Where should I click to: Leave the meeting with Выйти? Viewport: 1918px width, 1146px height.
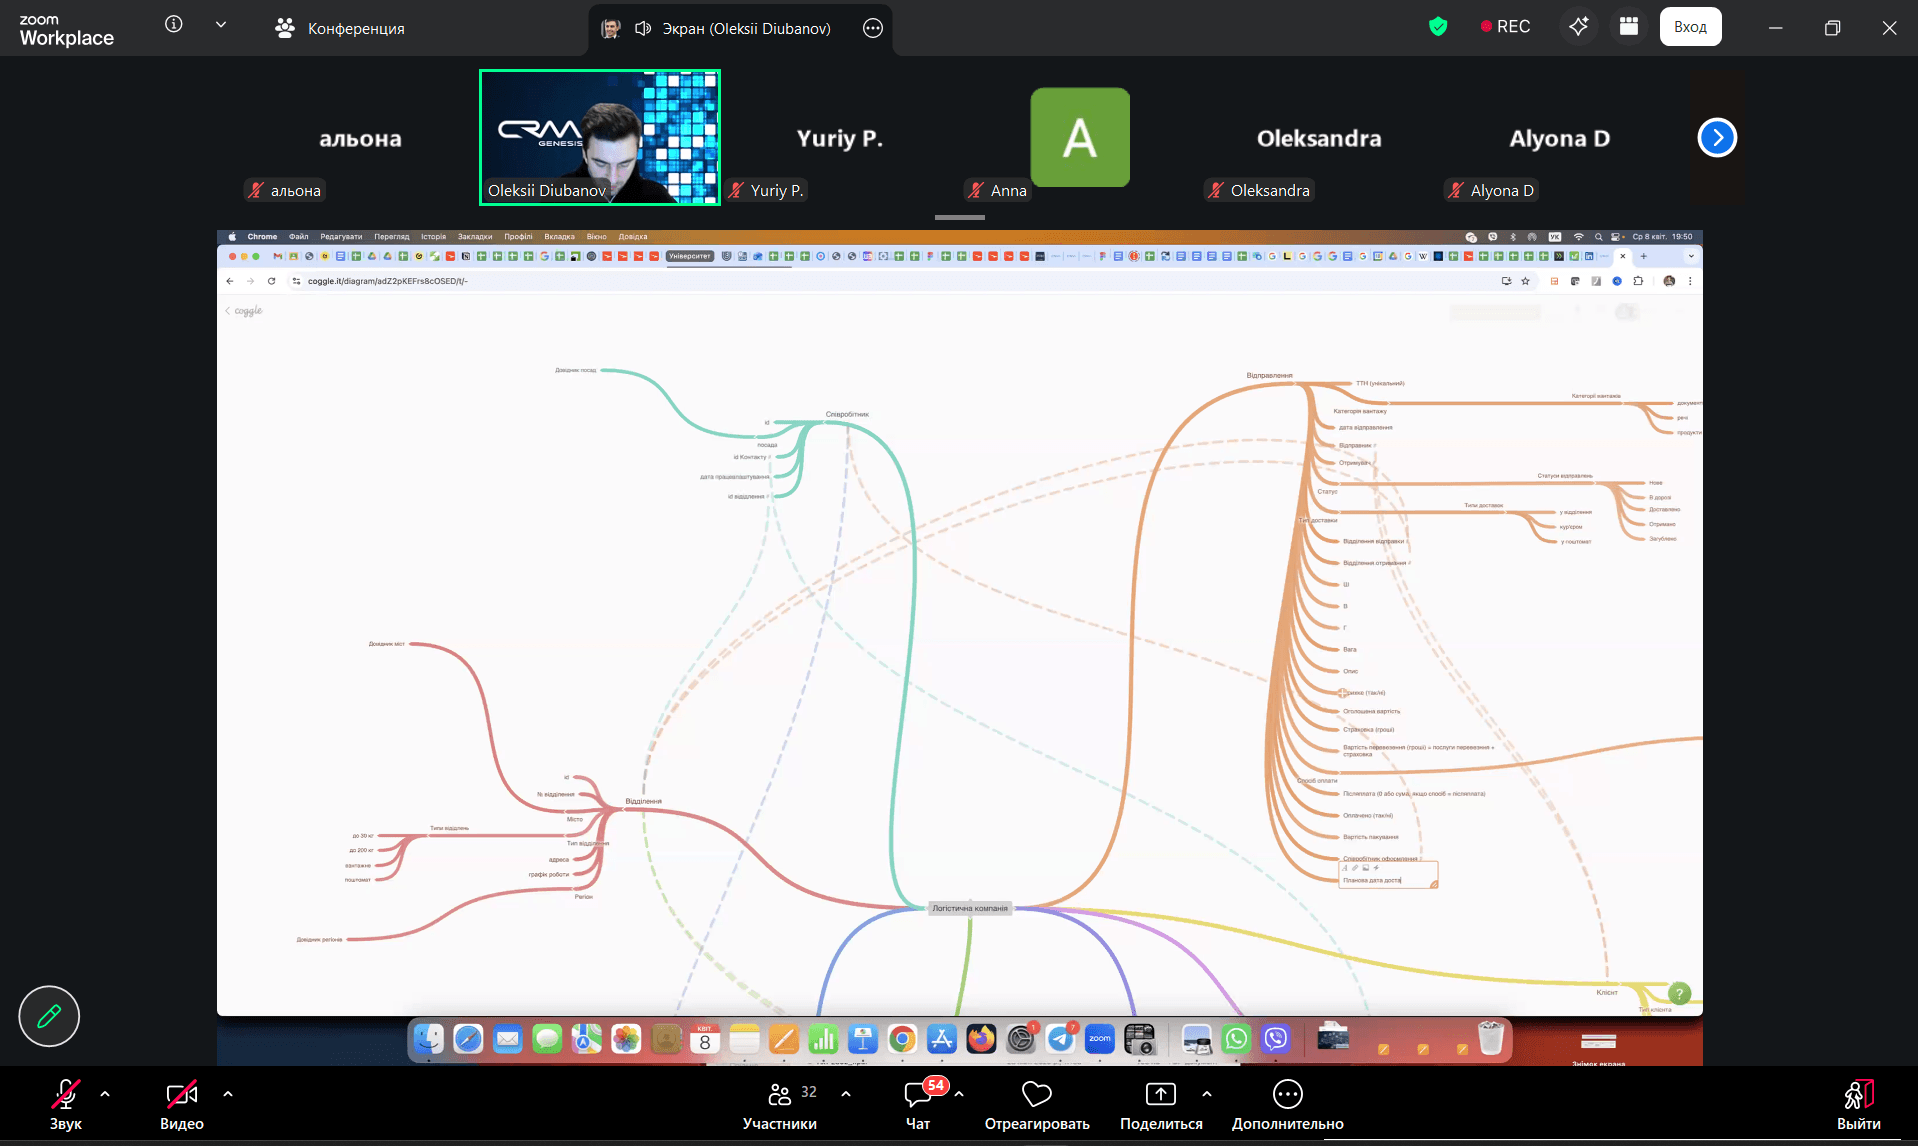point(1858,1104)
